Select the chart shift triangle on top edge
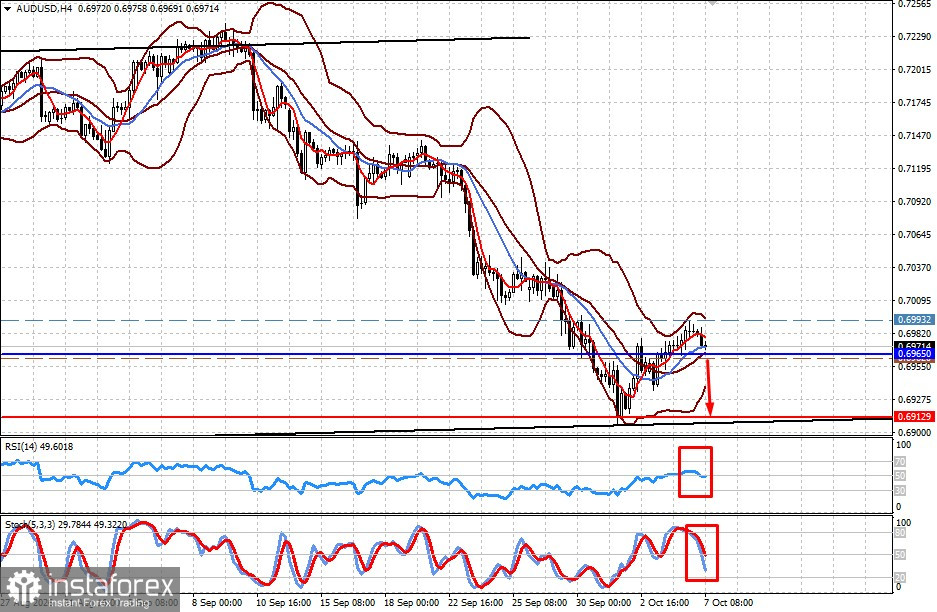The width and height of the screenshot is (937, 612). (711, 3)
